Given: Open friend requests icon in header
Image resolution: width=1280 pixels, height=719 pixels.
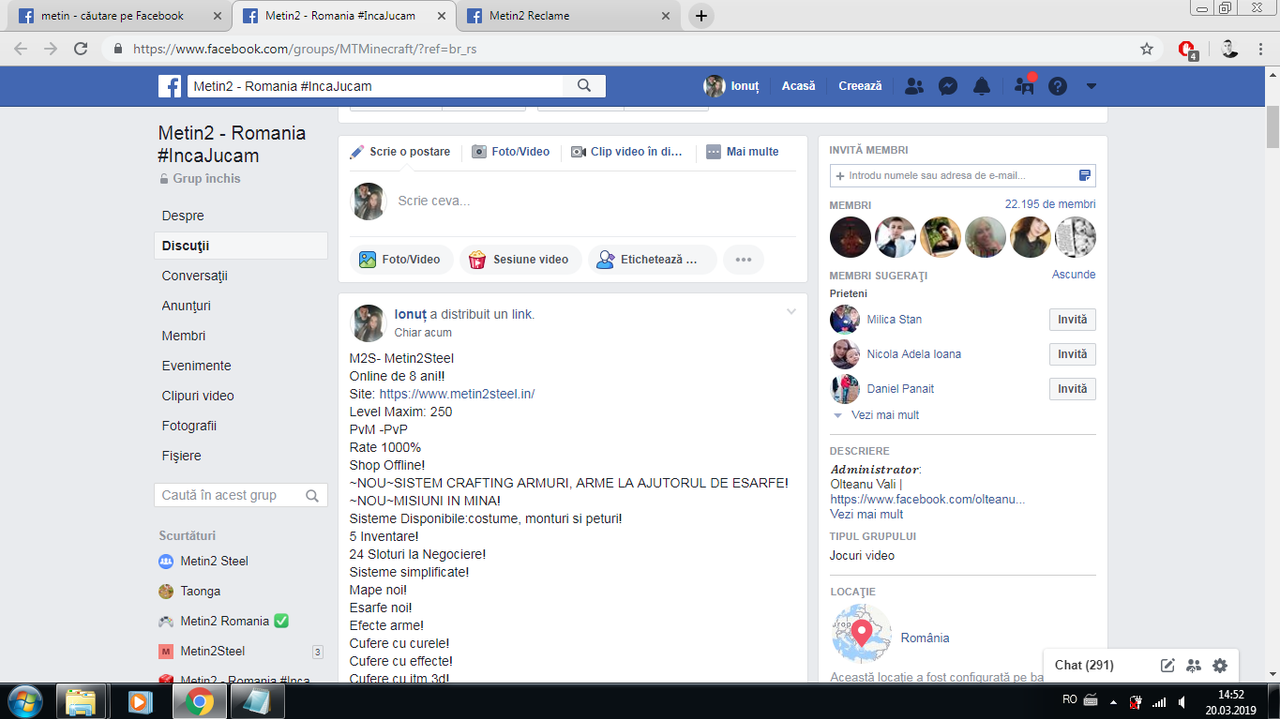Looking at the screenshot, I should (914, 86).
